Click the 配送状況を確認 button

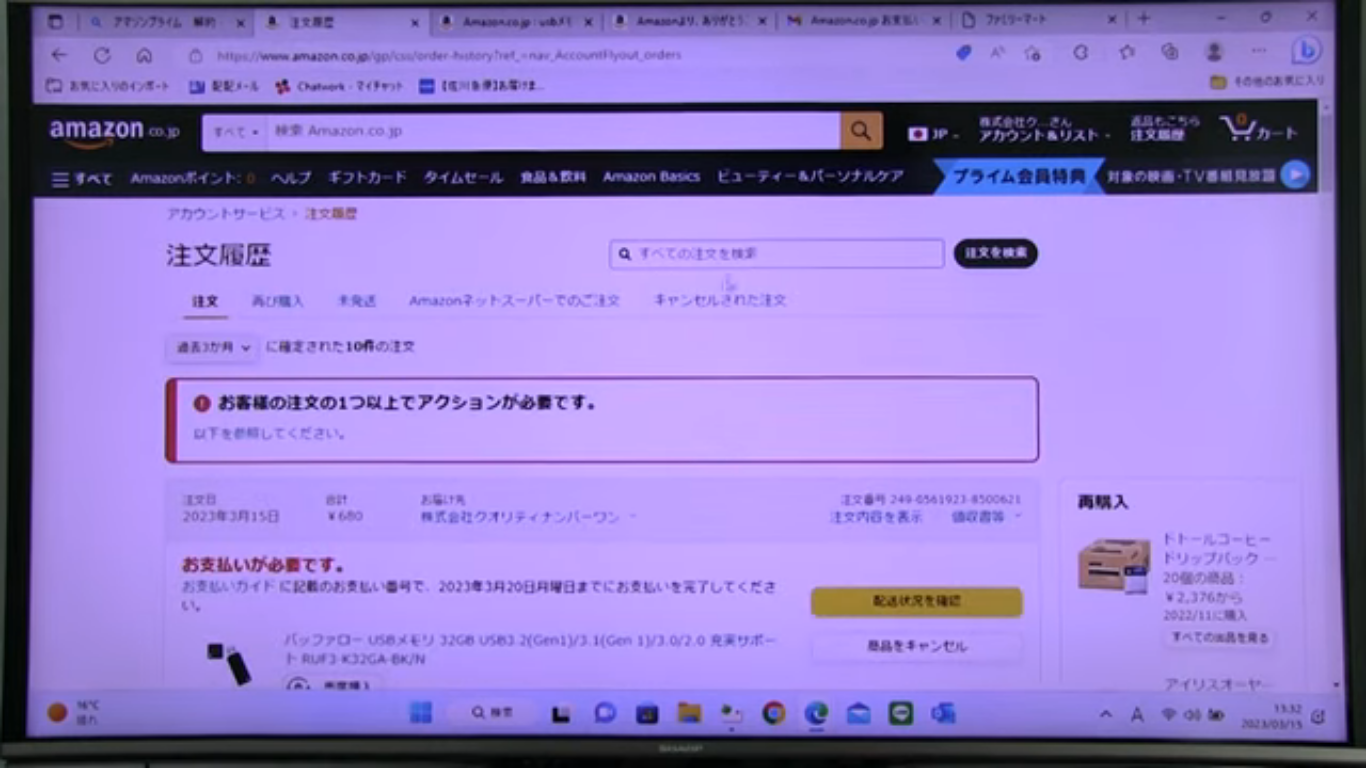[916, 602]
